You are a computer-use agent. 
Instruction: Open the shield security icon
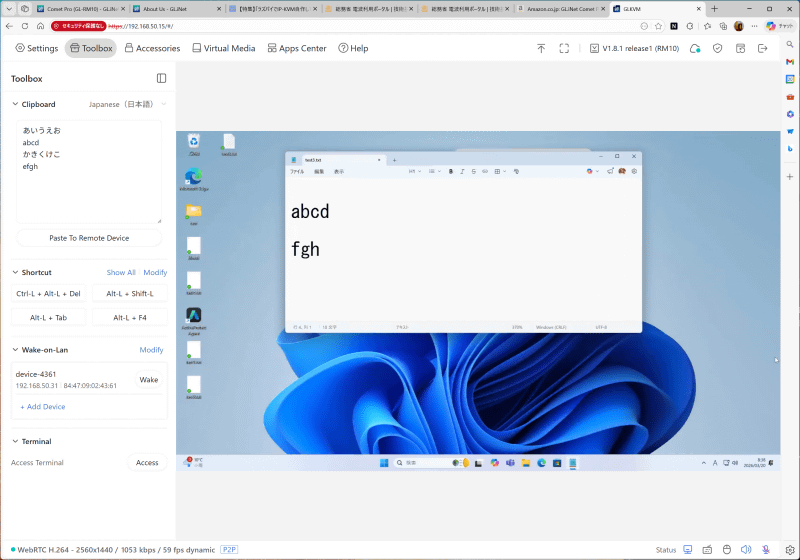(x=717, y=48)
